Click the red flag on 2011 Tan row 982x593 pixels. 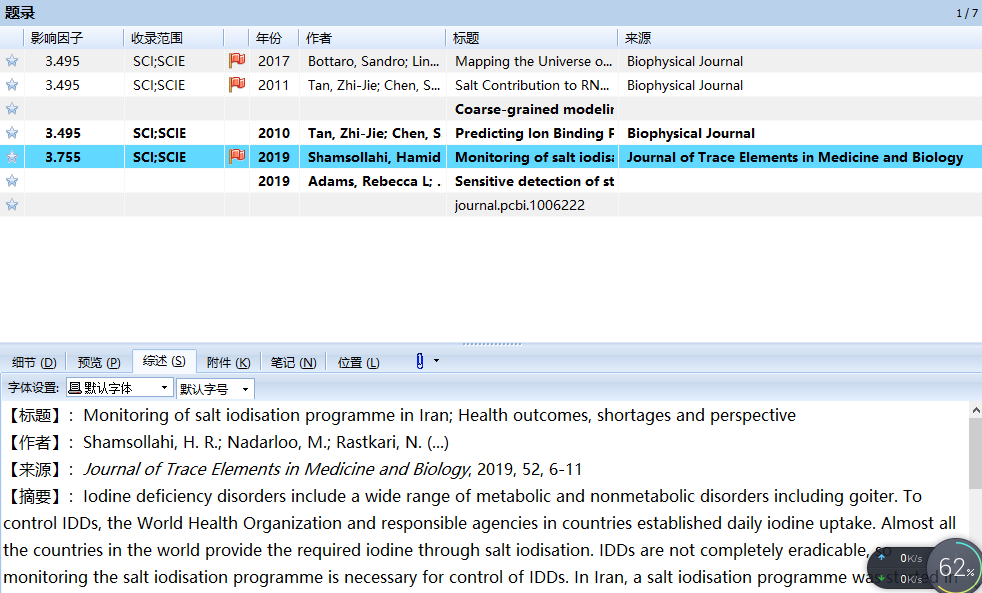click(x=237, y=84)
